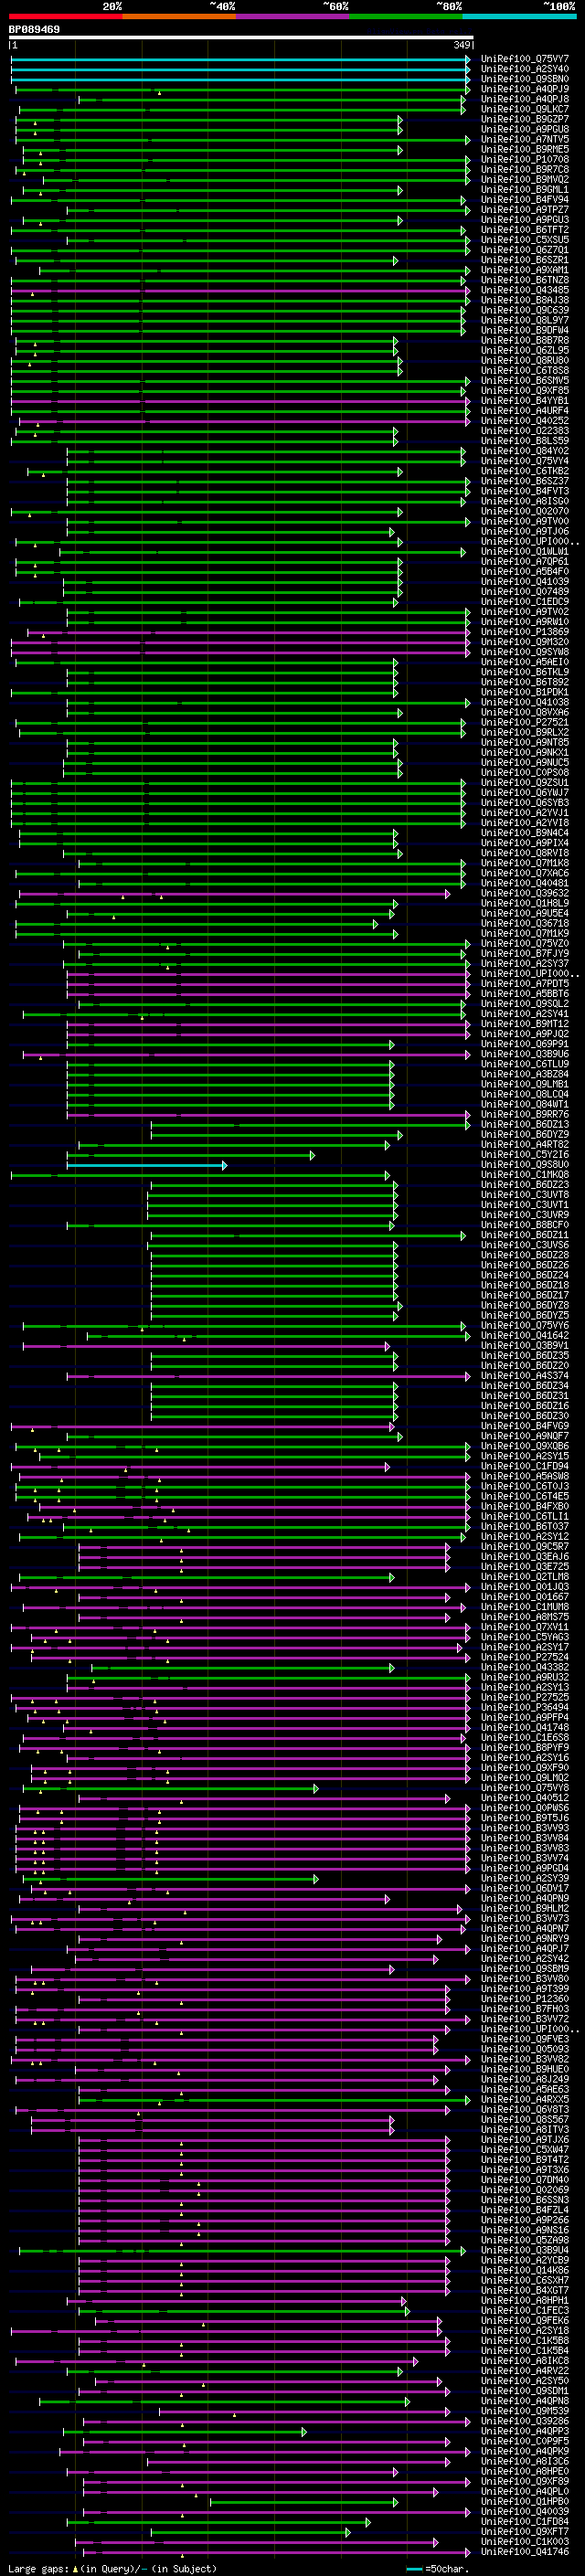Screen dimensions: 585x2576
Task: Select hit label UniRef100_A4S374
Action: tap(525, 1375)
